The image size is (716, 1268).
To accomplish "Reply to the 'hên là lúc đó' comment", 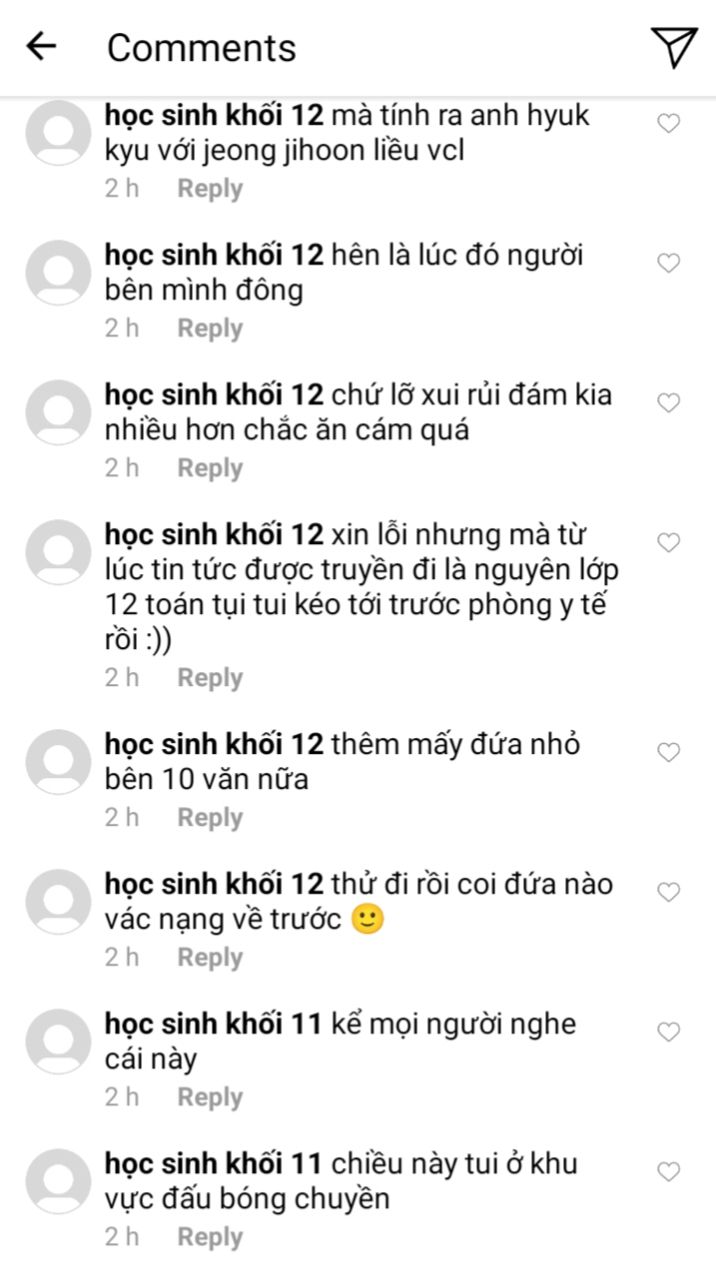I will [210, 329].
